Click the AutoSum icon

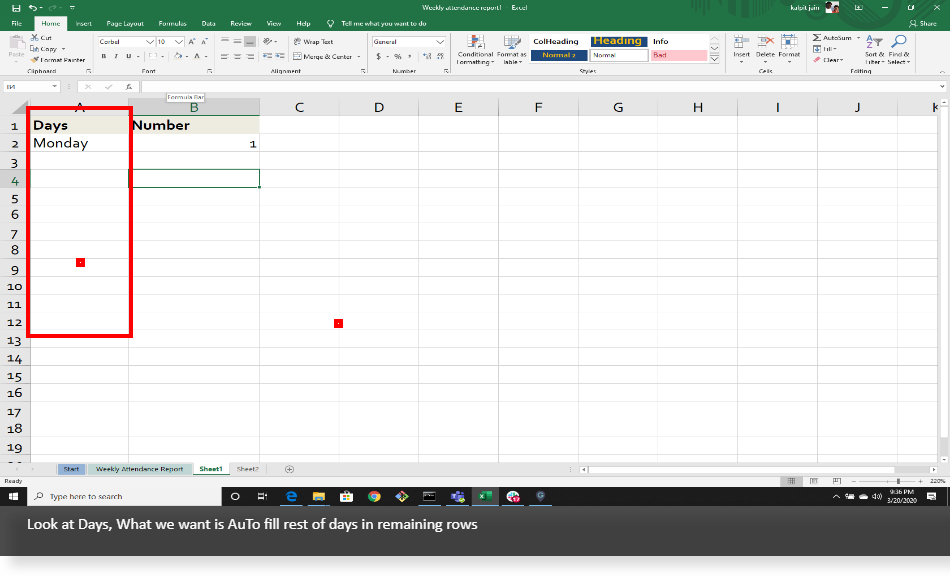818,38
